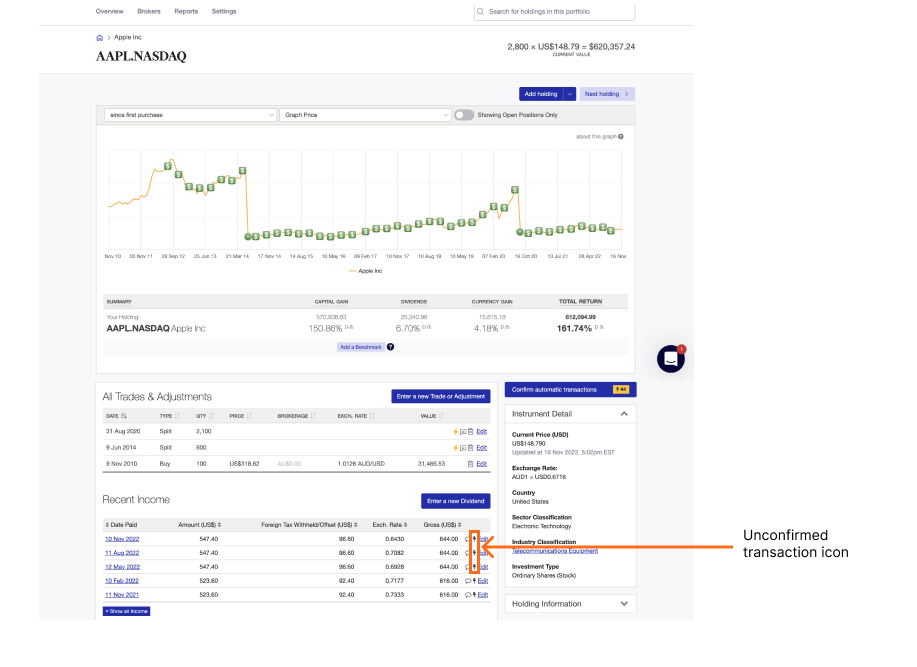Click the unconfirmed icon on 11 Nov 2021 dividend
The width and height of the screenshot is (917, 667).
(x=474, y=595)
